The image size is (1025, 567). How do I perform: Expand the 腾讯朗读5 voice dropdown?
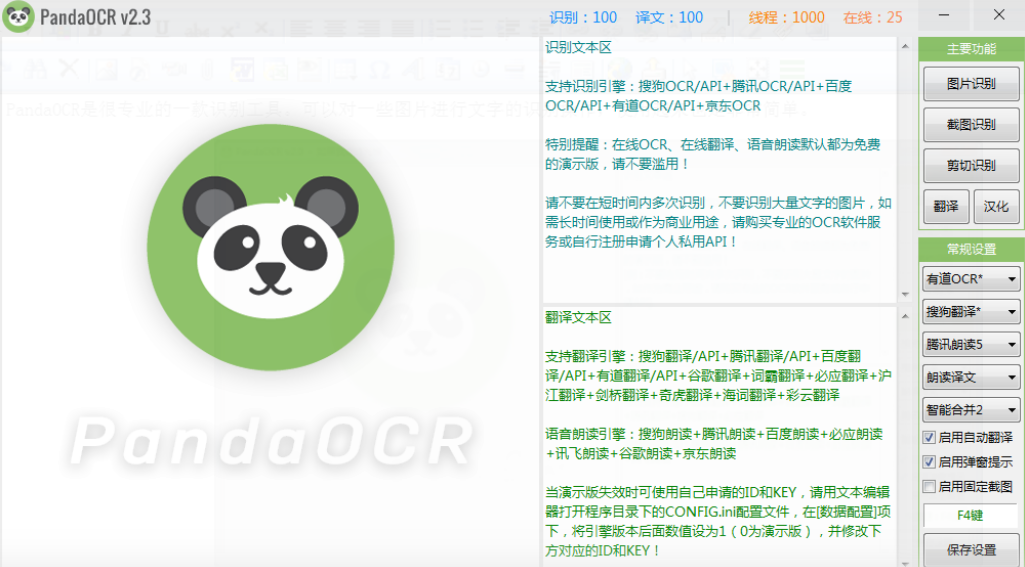pyautogui.click(x=971, y=345)
